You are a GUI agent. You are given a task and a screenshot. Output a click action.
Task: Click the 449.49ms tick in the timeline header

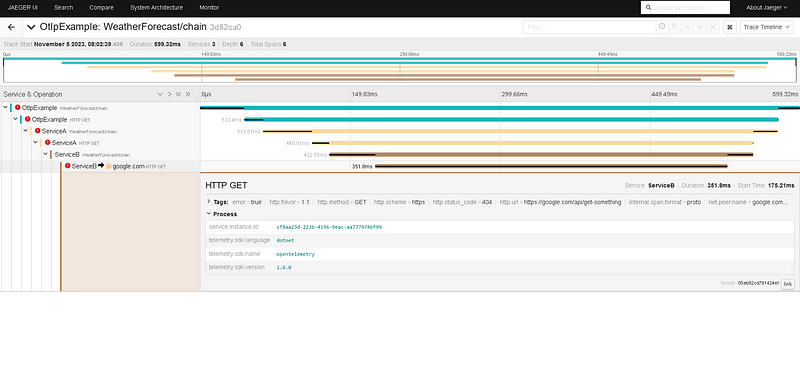point(665,94)
